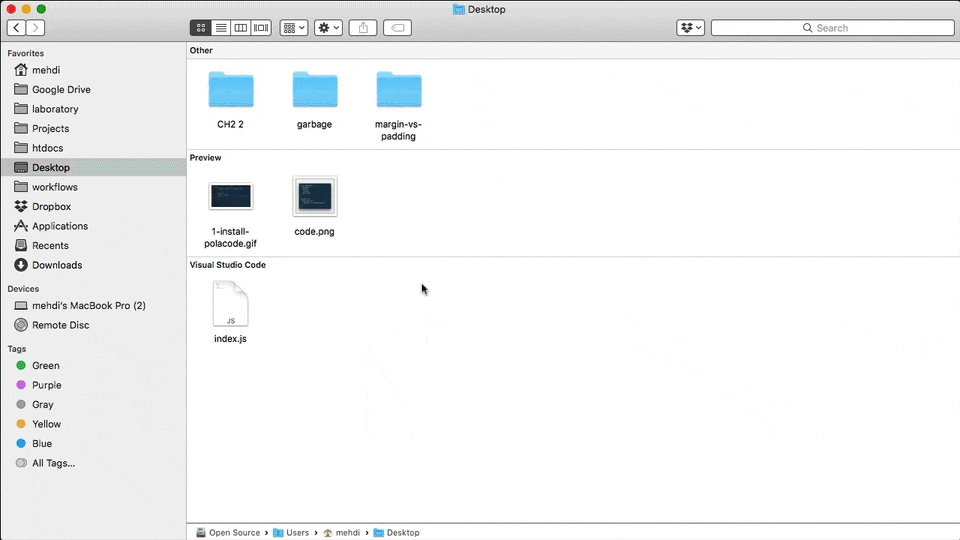Click the Search field
The image size is (960, 540).
click(x=831, y=28)
